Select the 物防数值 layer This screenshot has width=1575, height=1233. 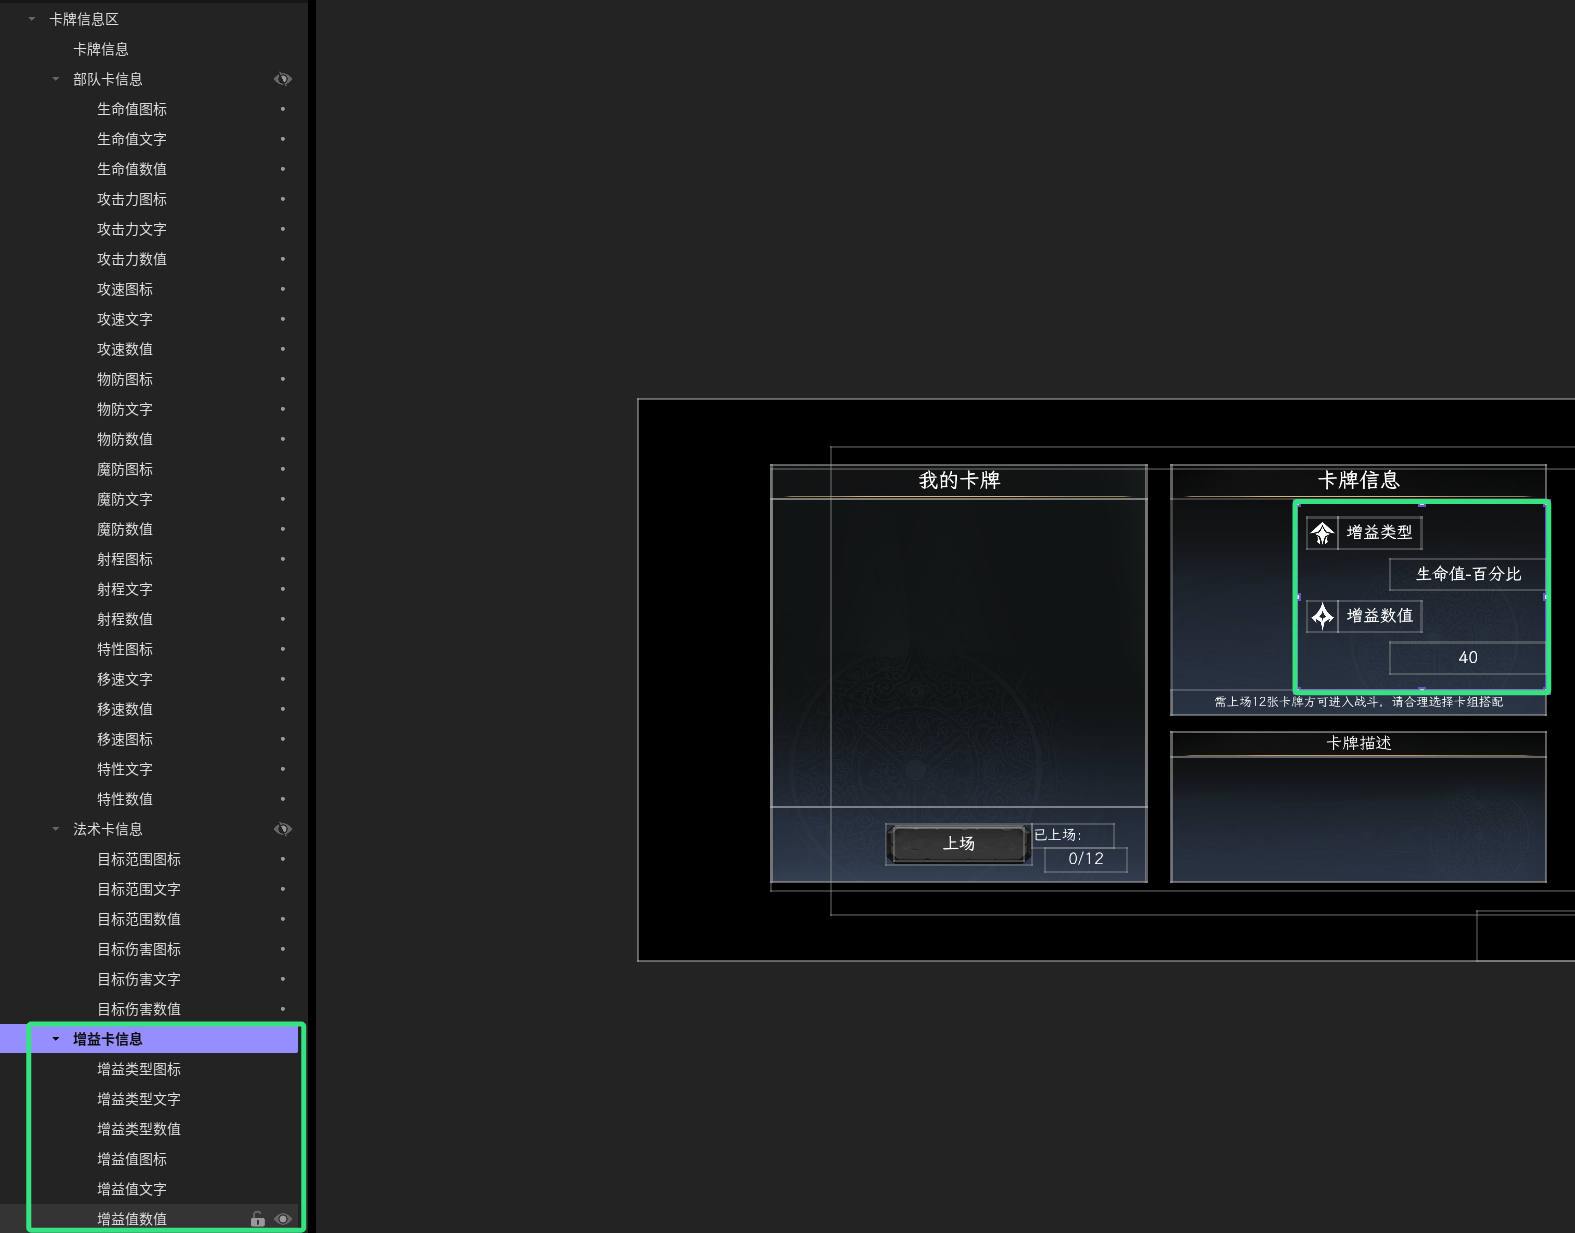(x=125, y=439)
